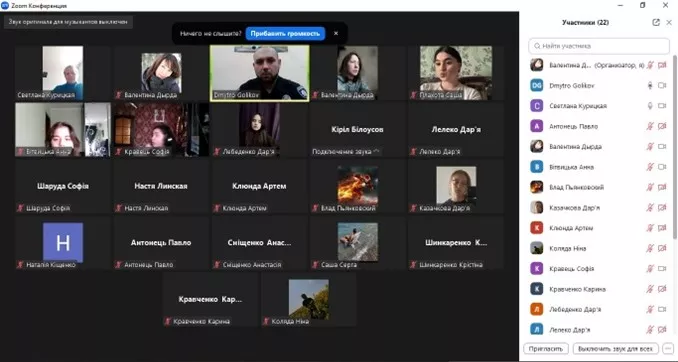Viewport: 678px width, 362px height.
Task: Click the participants list scrollbar
Action: click(675, 147)
